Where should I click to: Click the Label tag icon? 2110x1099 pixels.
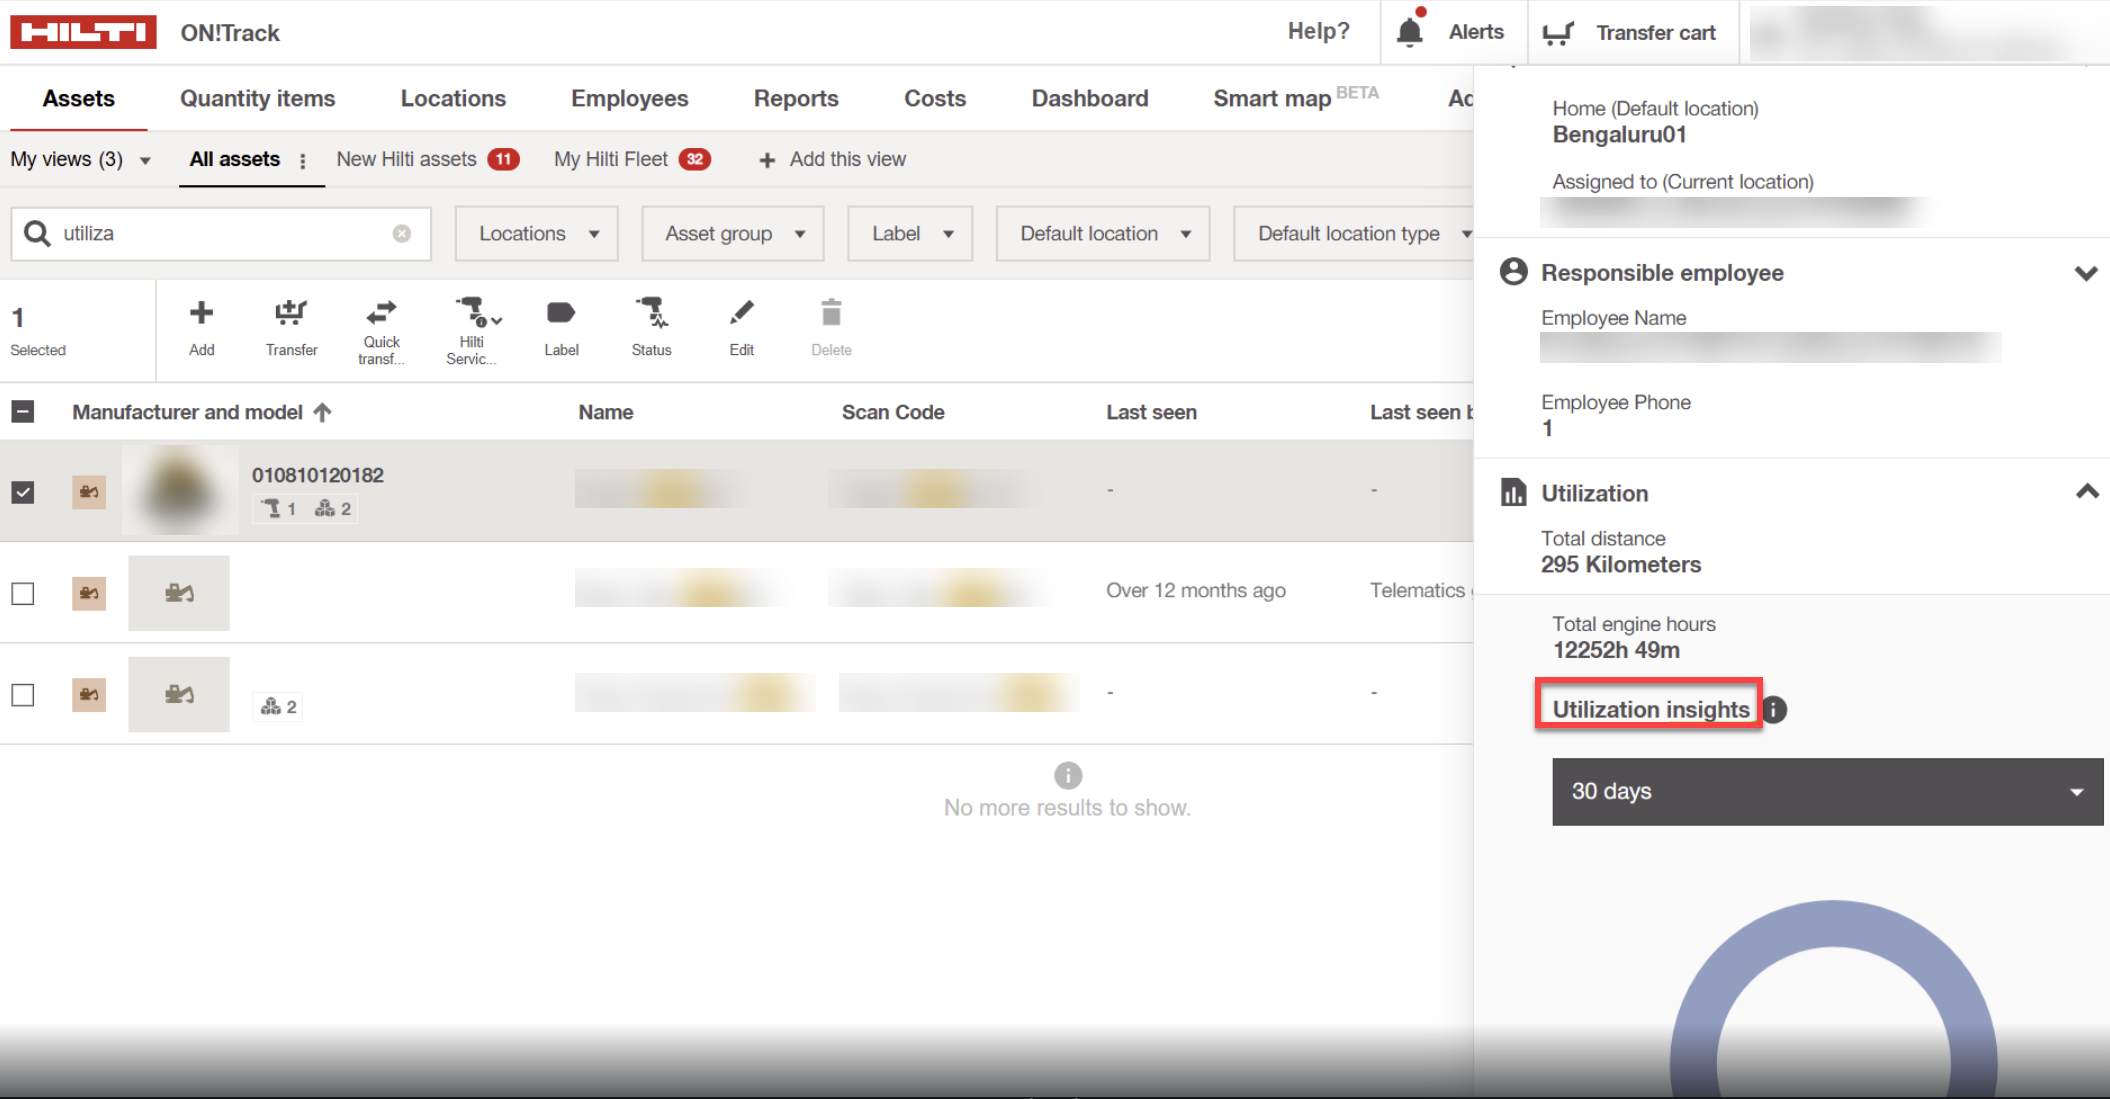(561, 314)
